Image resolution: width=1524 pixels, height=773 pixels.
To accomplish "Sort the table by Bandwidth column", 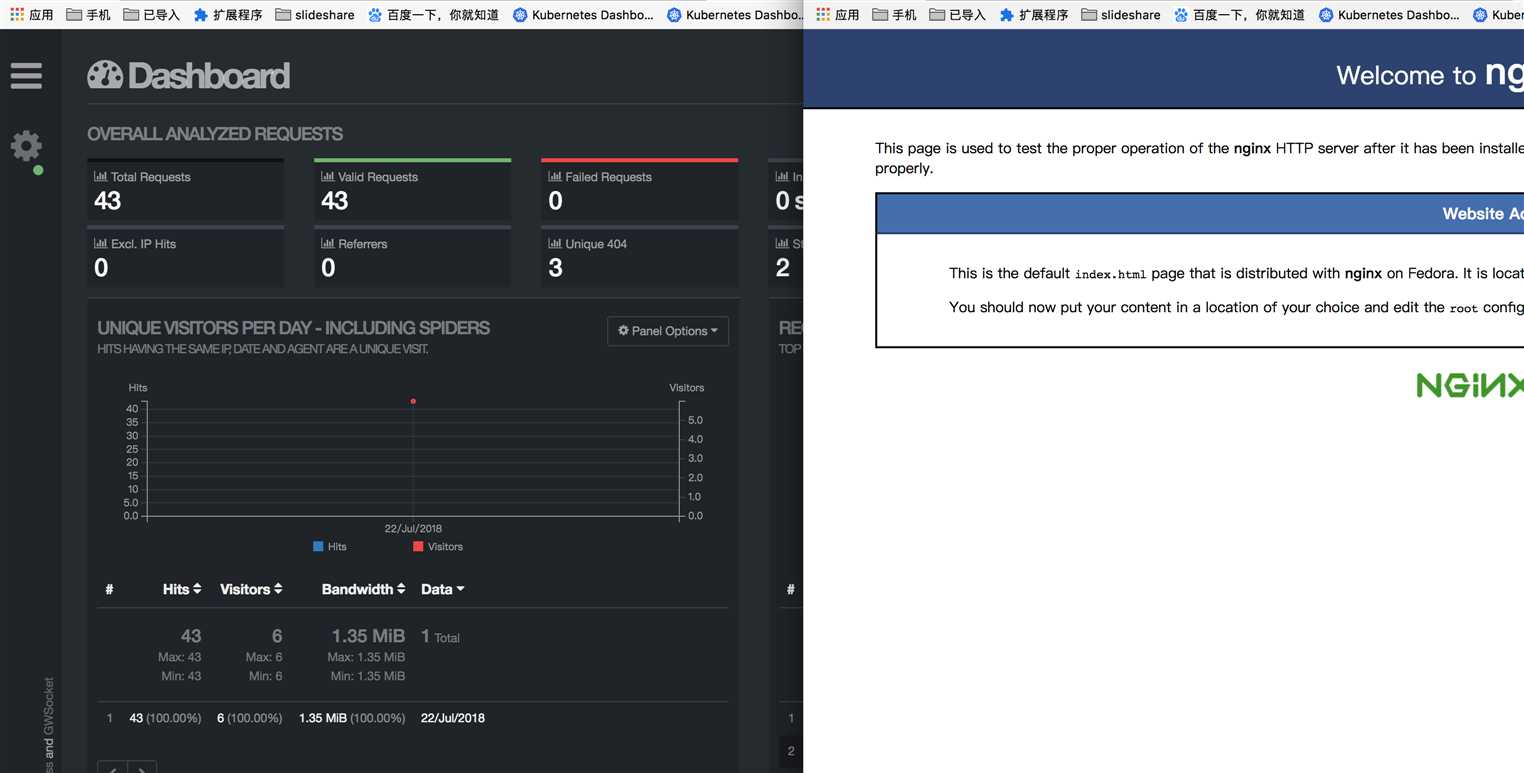I will coord(363,589).
